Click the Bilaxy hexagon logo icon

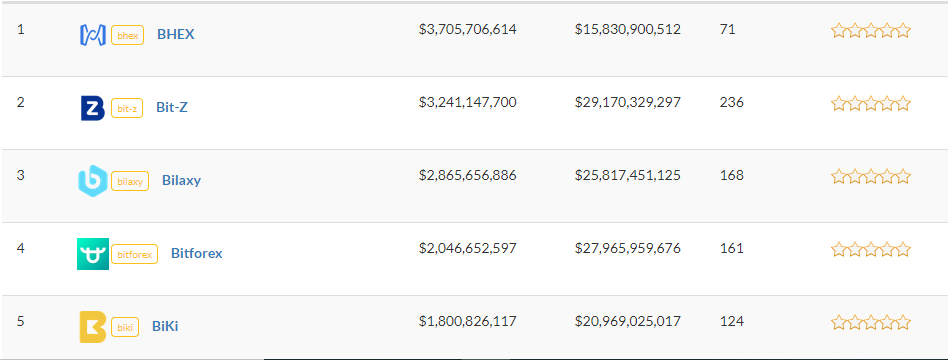pos(93,181)
